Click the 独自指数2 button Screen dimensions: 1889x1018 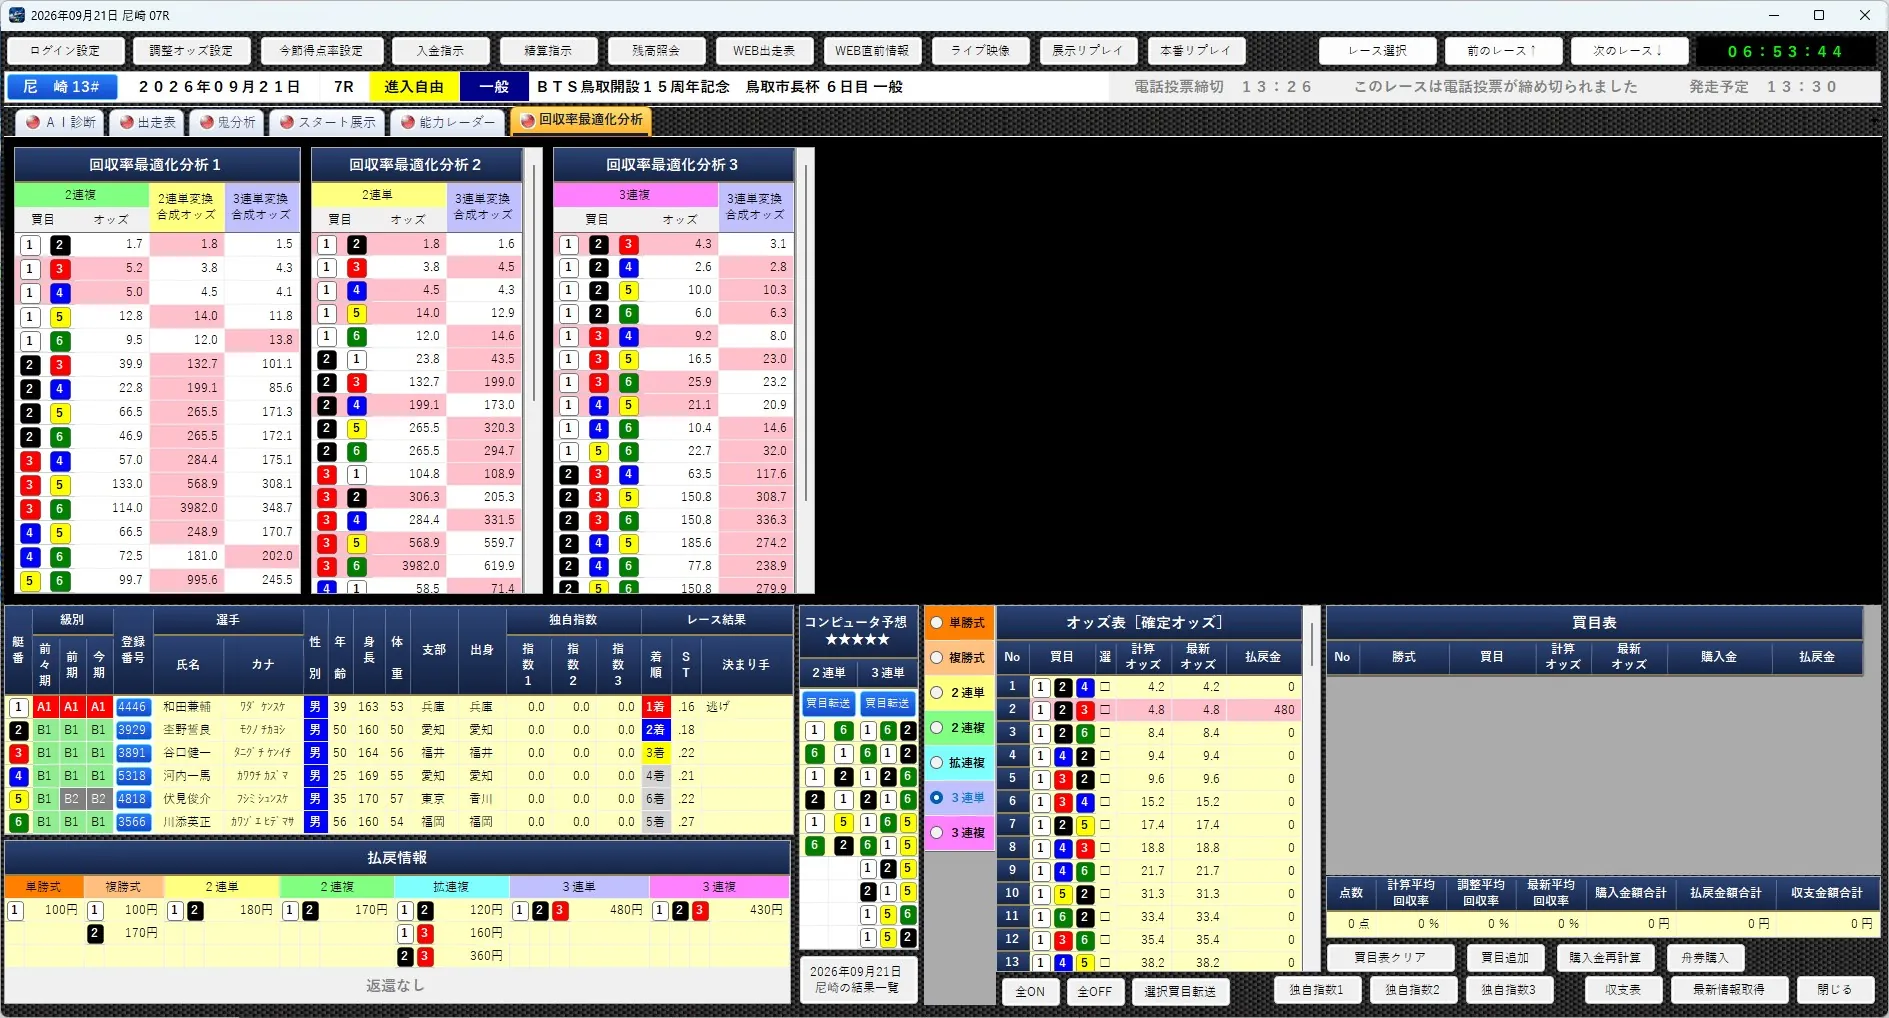(1412, 990)
